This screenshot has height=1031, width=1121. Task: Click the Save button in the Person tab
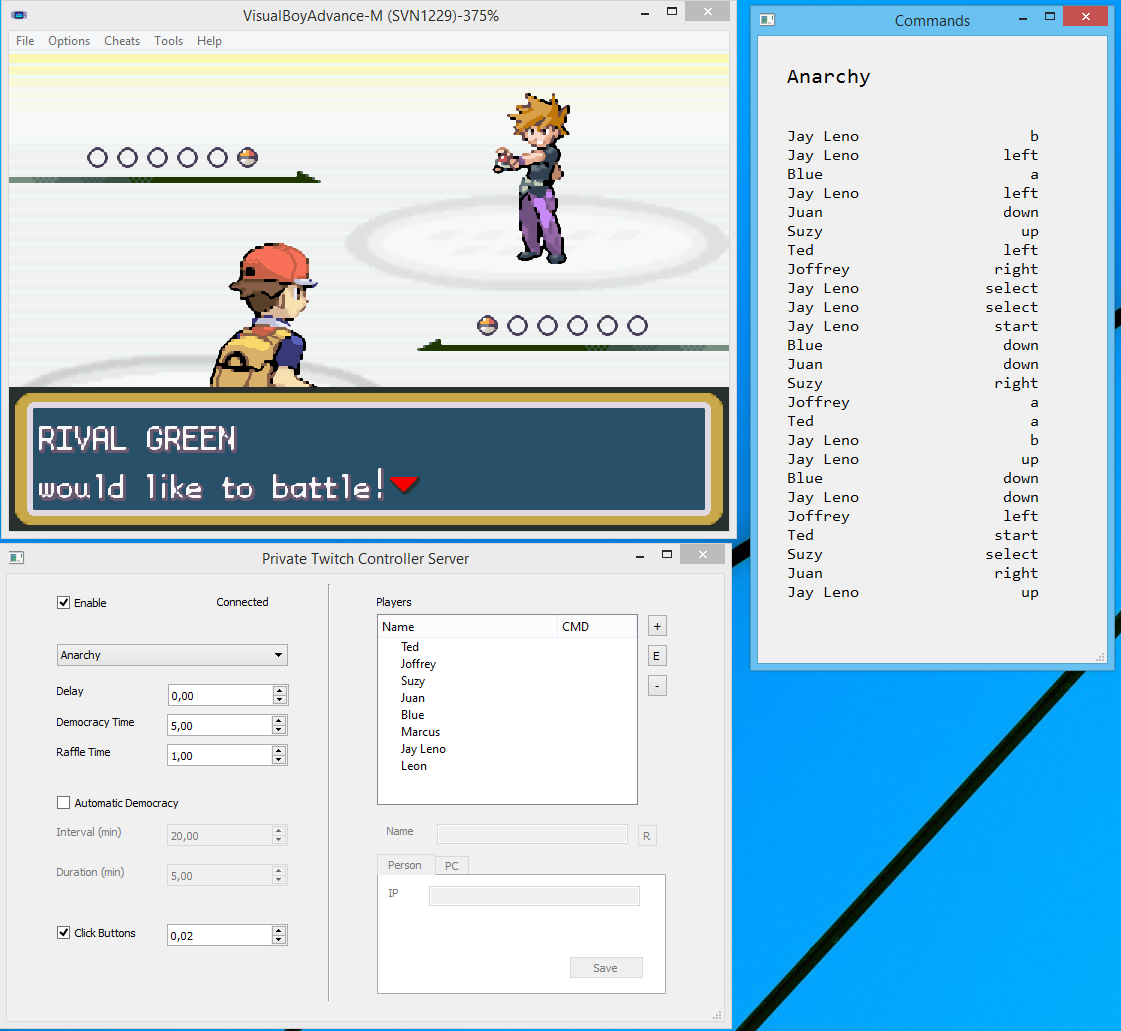coord(606,967)
